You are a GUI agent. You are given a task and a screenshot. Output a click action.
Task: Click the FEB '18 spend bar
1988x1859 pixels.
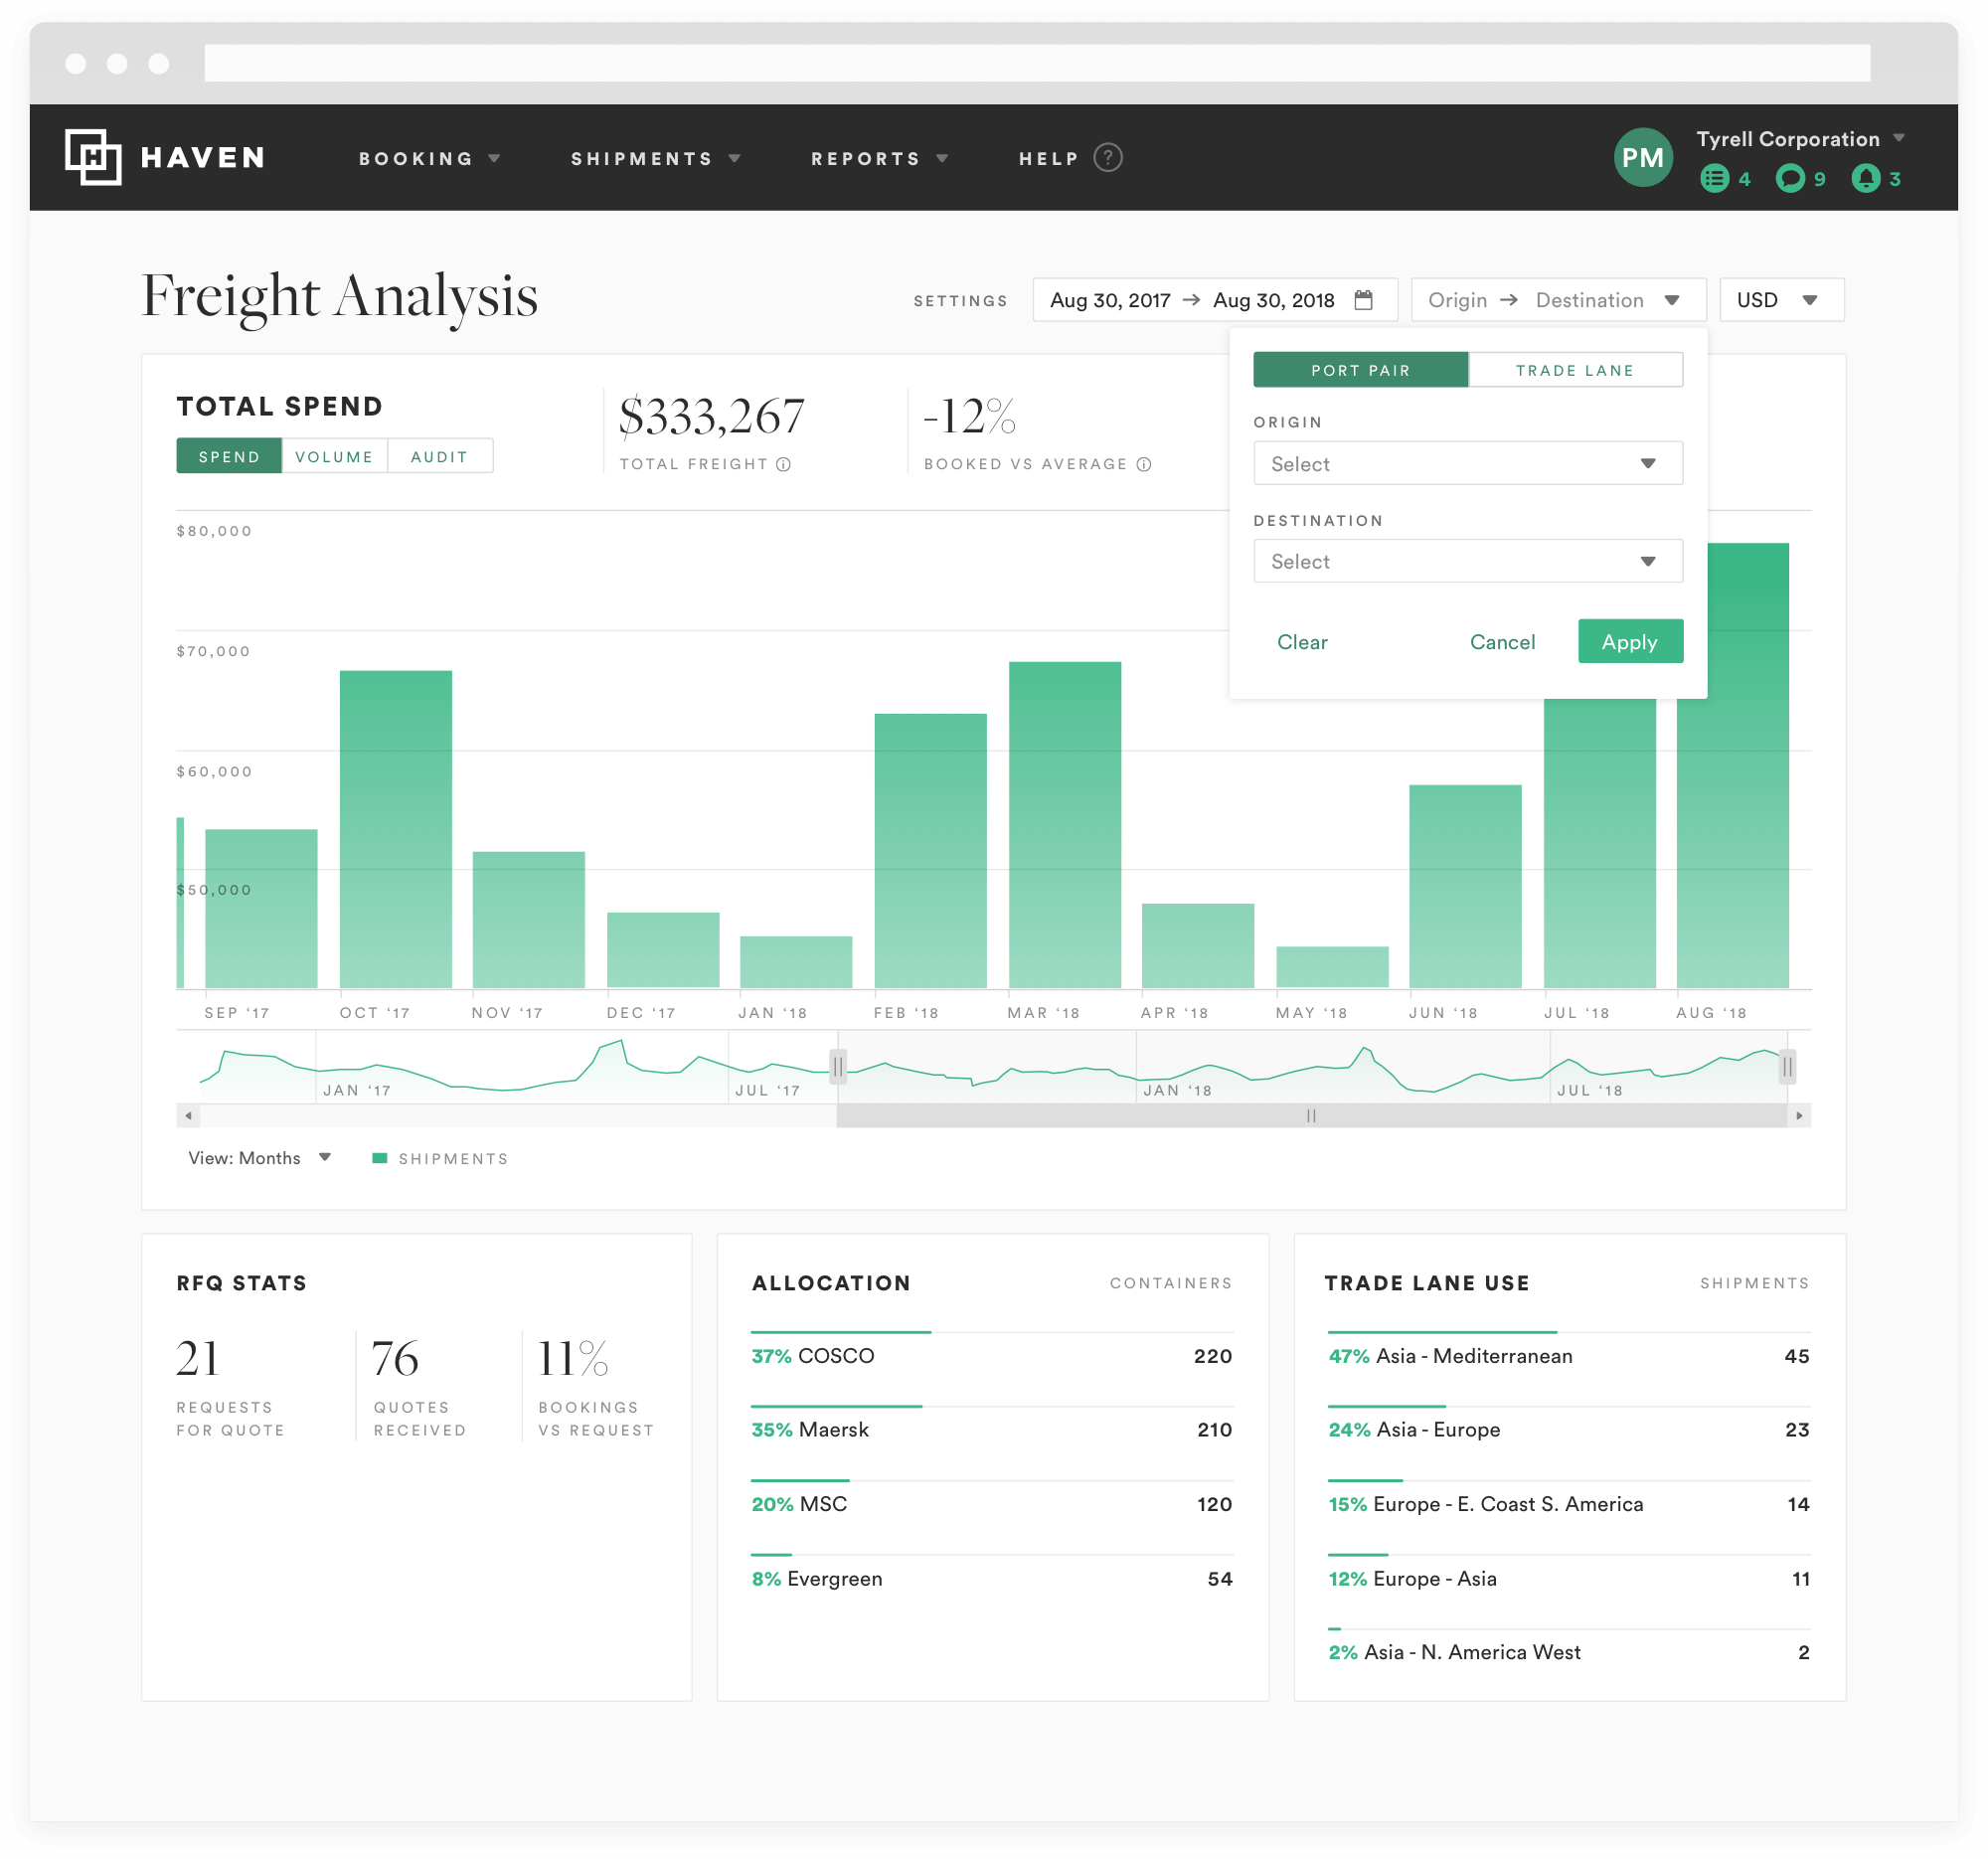click(931, 851)
